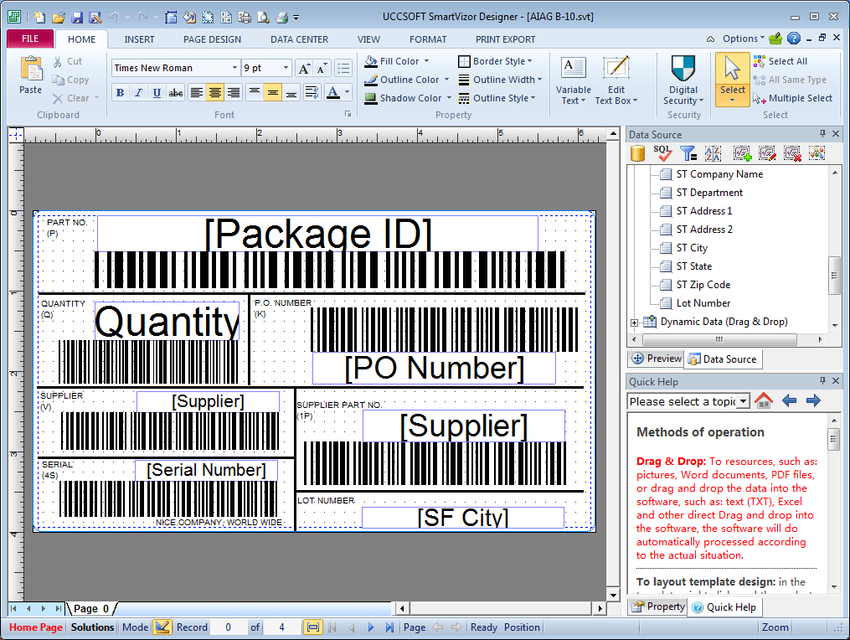This screenshot has height=640, width=850.
Task: Click the bullet list icon
Action: pos(343,68)
